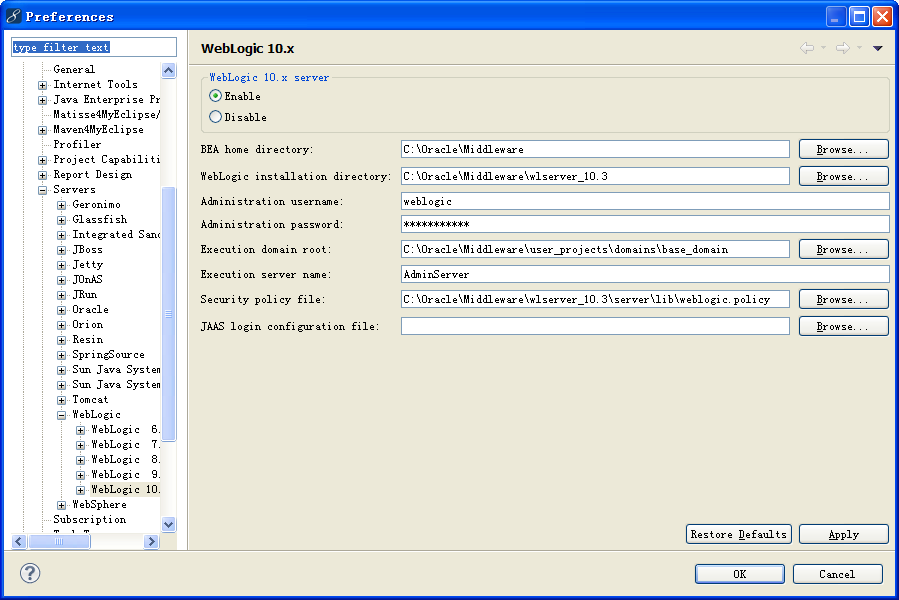Click the tree horizontal scroll right arrow
Image resolution: width=899 pixels, height=600 pixels.
click(x=151, y=541)
